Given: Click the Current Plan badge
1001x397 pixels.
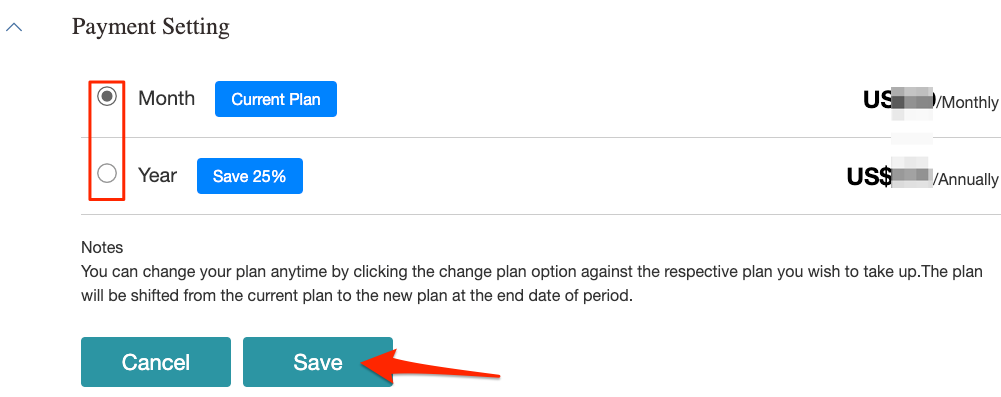Looking at the screenshot, I should [276, 99].
